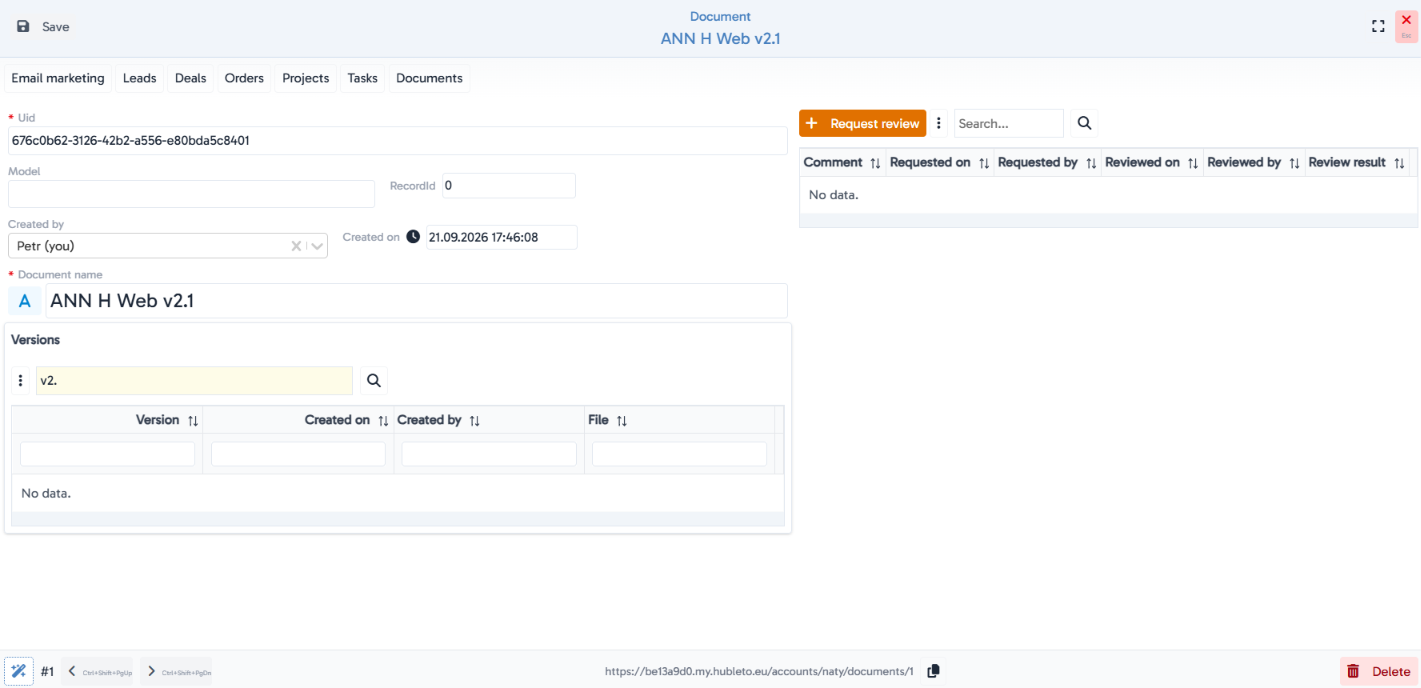This screenshot has width=1421, height=688.
Task: Click the clock icon beside Created on
Action: click(413, 237)
